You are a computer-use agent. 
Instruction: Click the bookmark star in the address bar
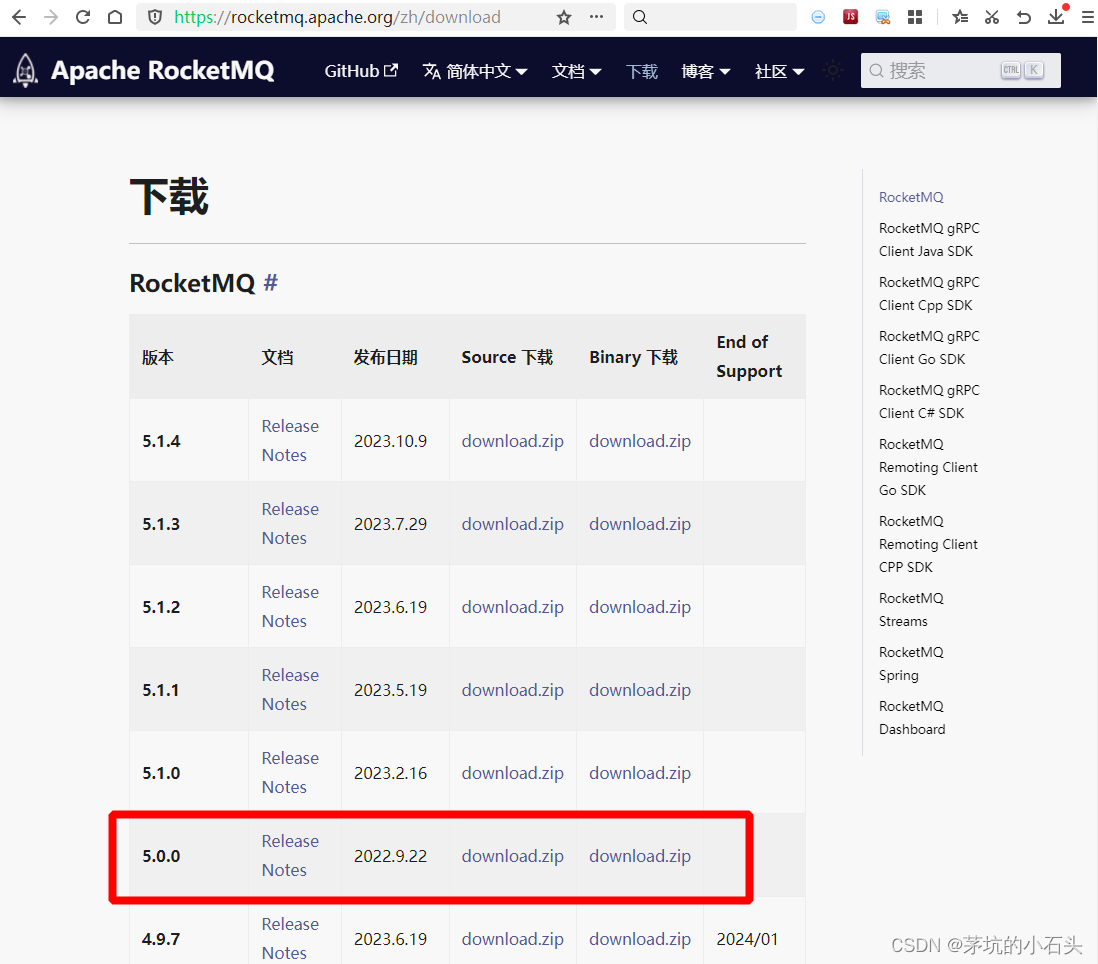563,17
